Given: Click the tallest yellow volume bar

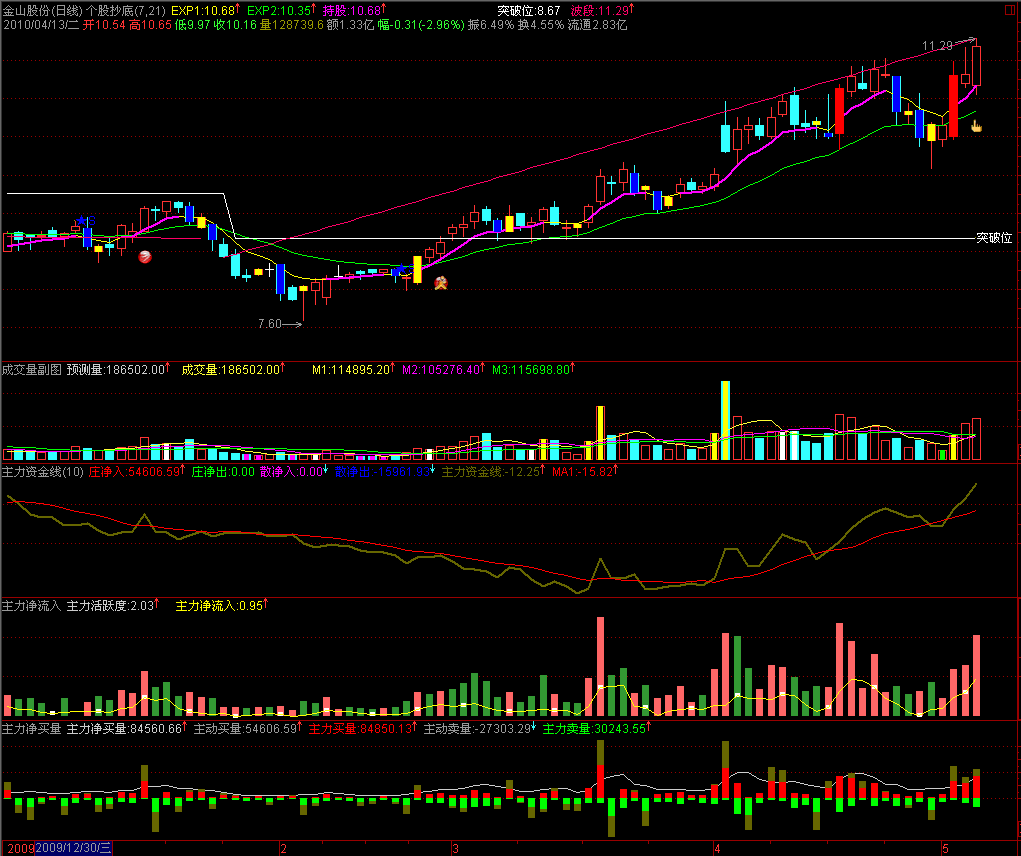Looking at the screenshot, I should pos(725,420).
